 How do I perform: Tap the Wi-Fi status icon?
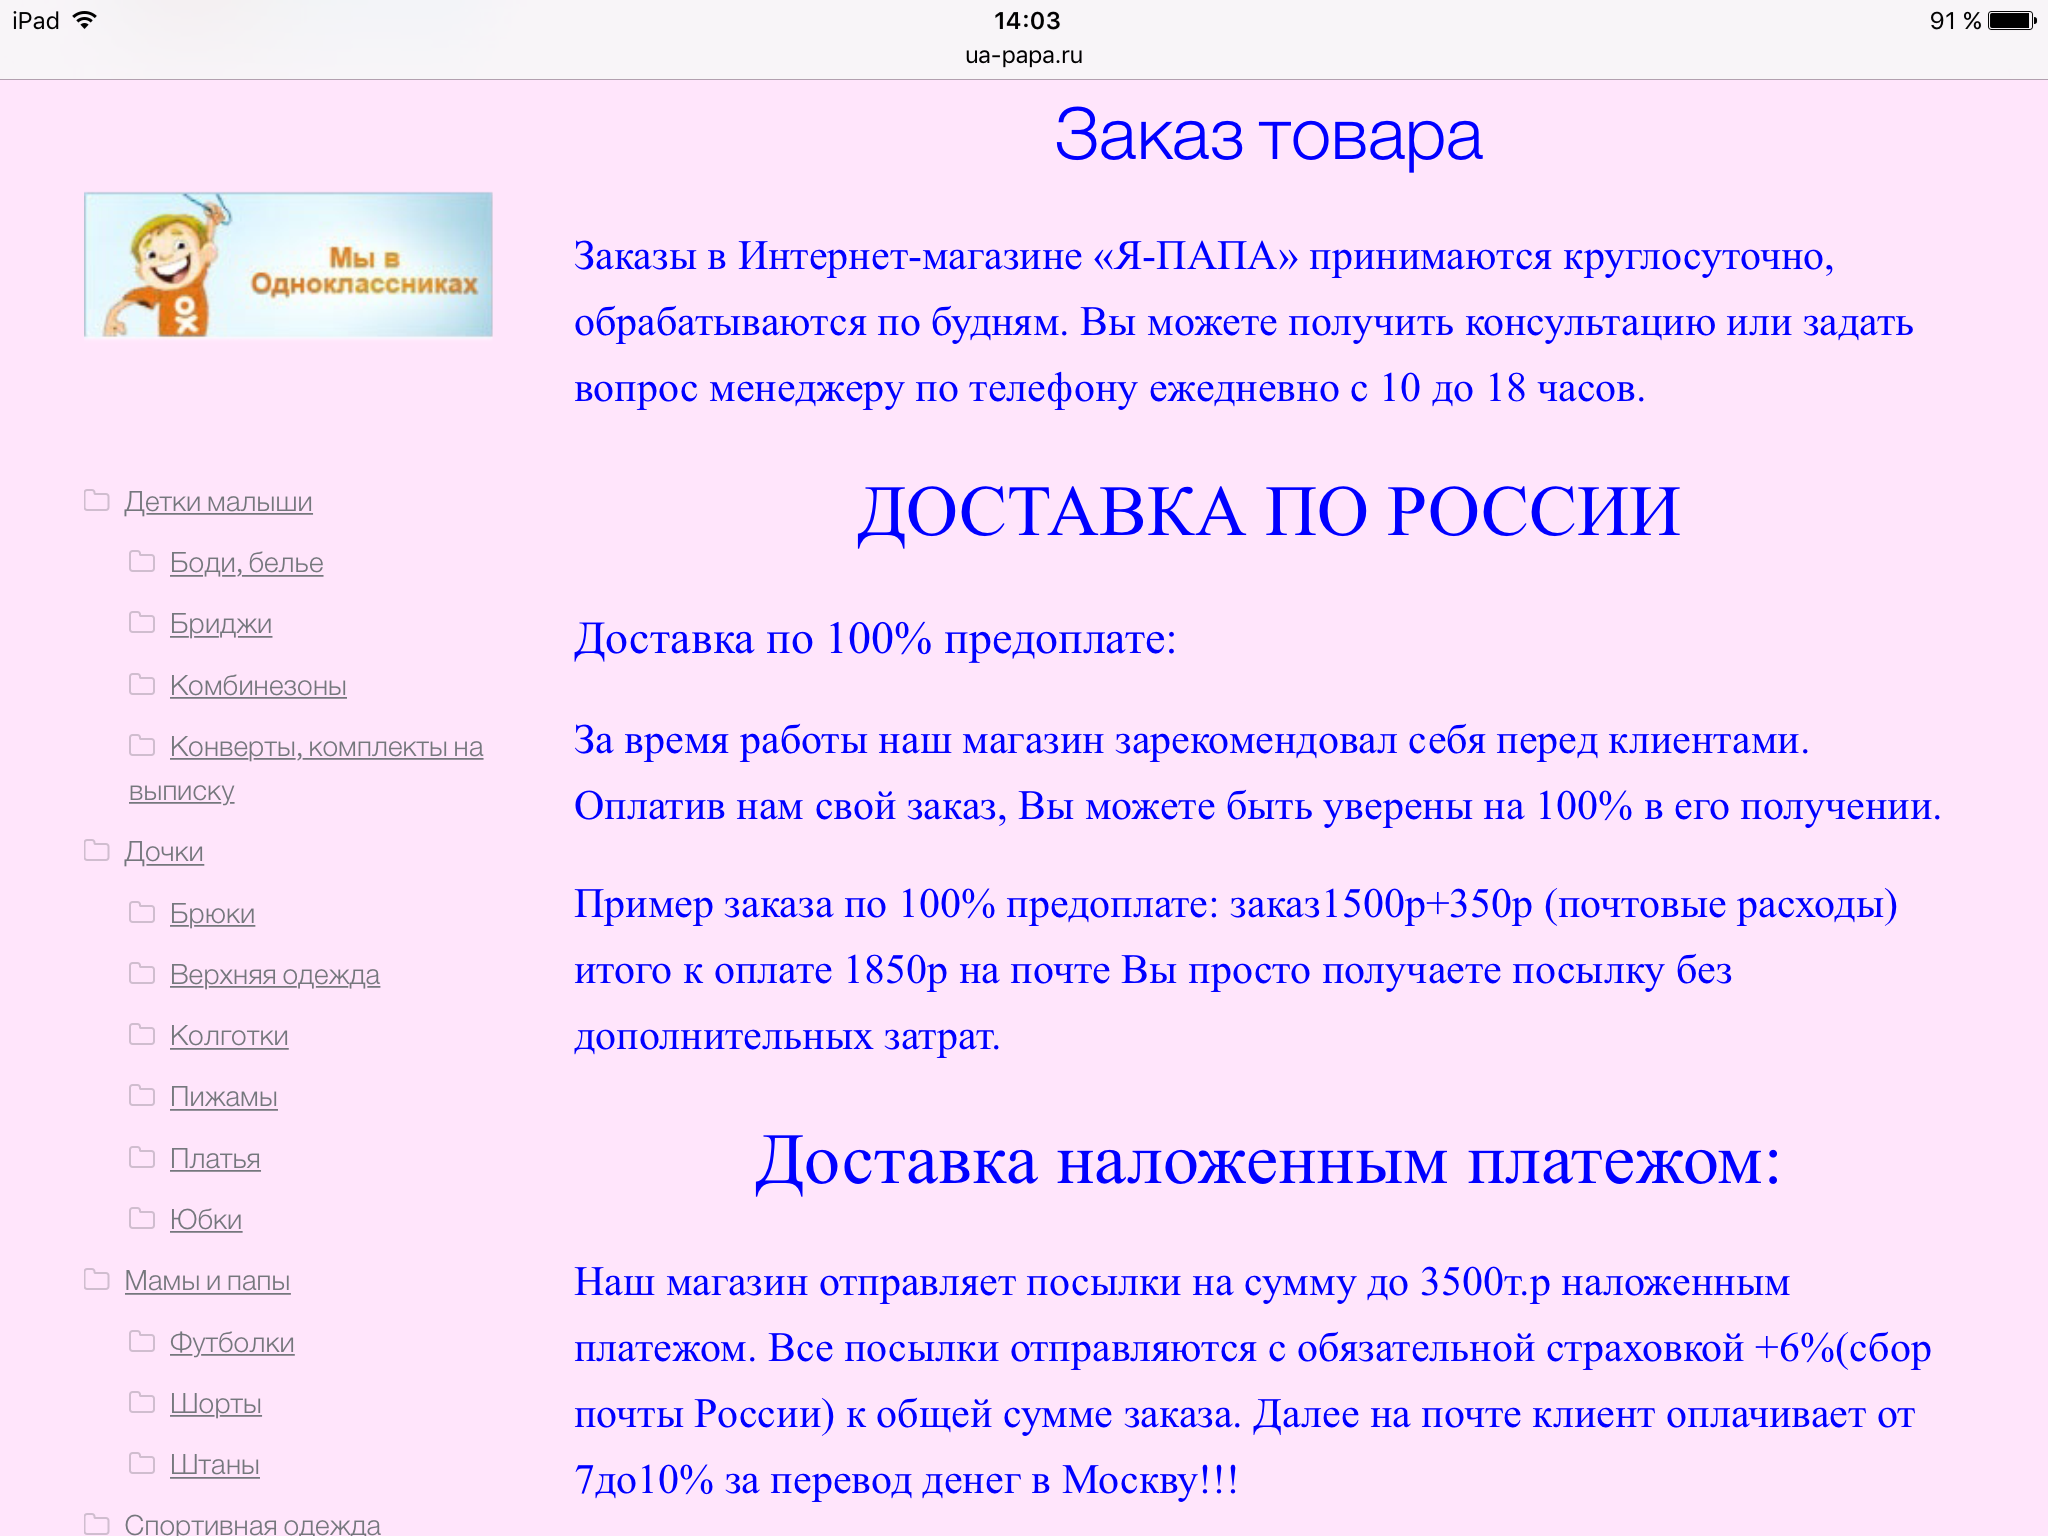point(86,20)
